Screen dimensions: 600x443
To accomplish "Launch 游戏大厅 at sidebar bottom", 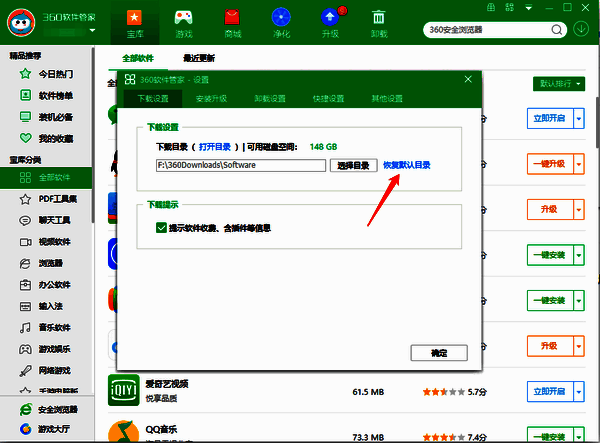I will (x=45, y=429).
